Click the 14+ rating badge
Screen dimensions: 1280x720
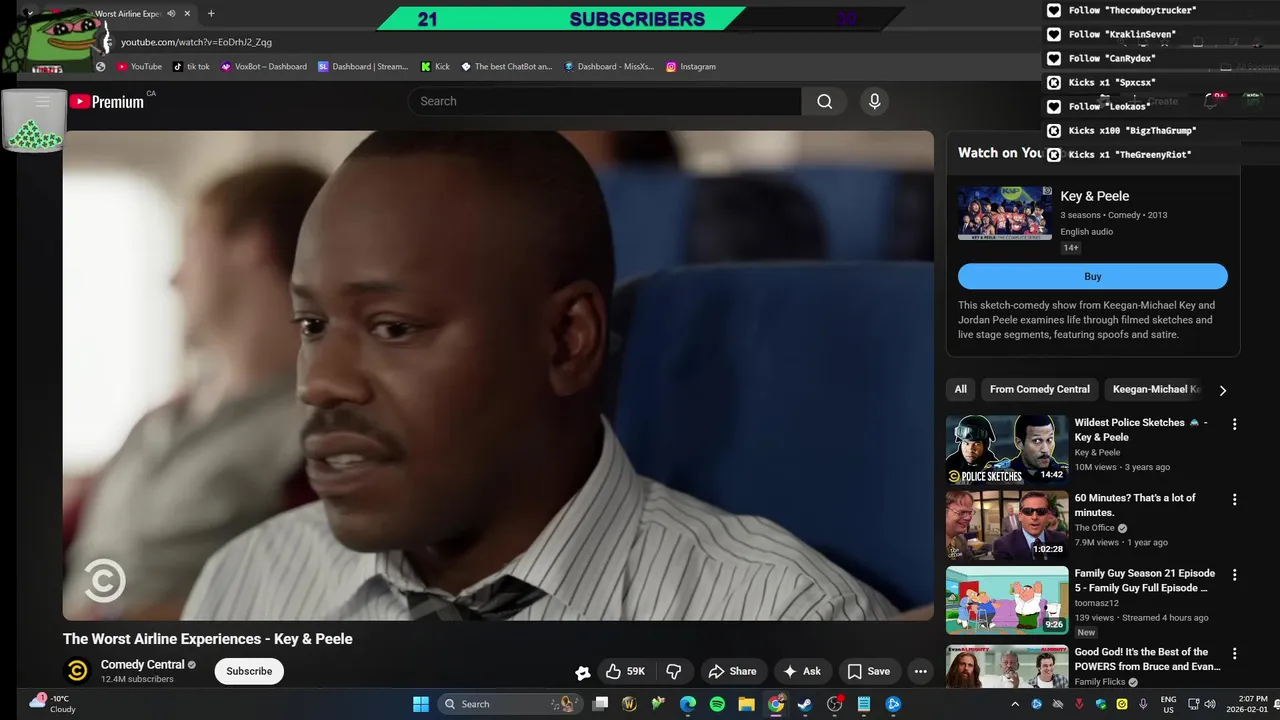(1071, 248)
